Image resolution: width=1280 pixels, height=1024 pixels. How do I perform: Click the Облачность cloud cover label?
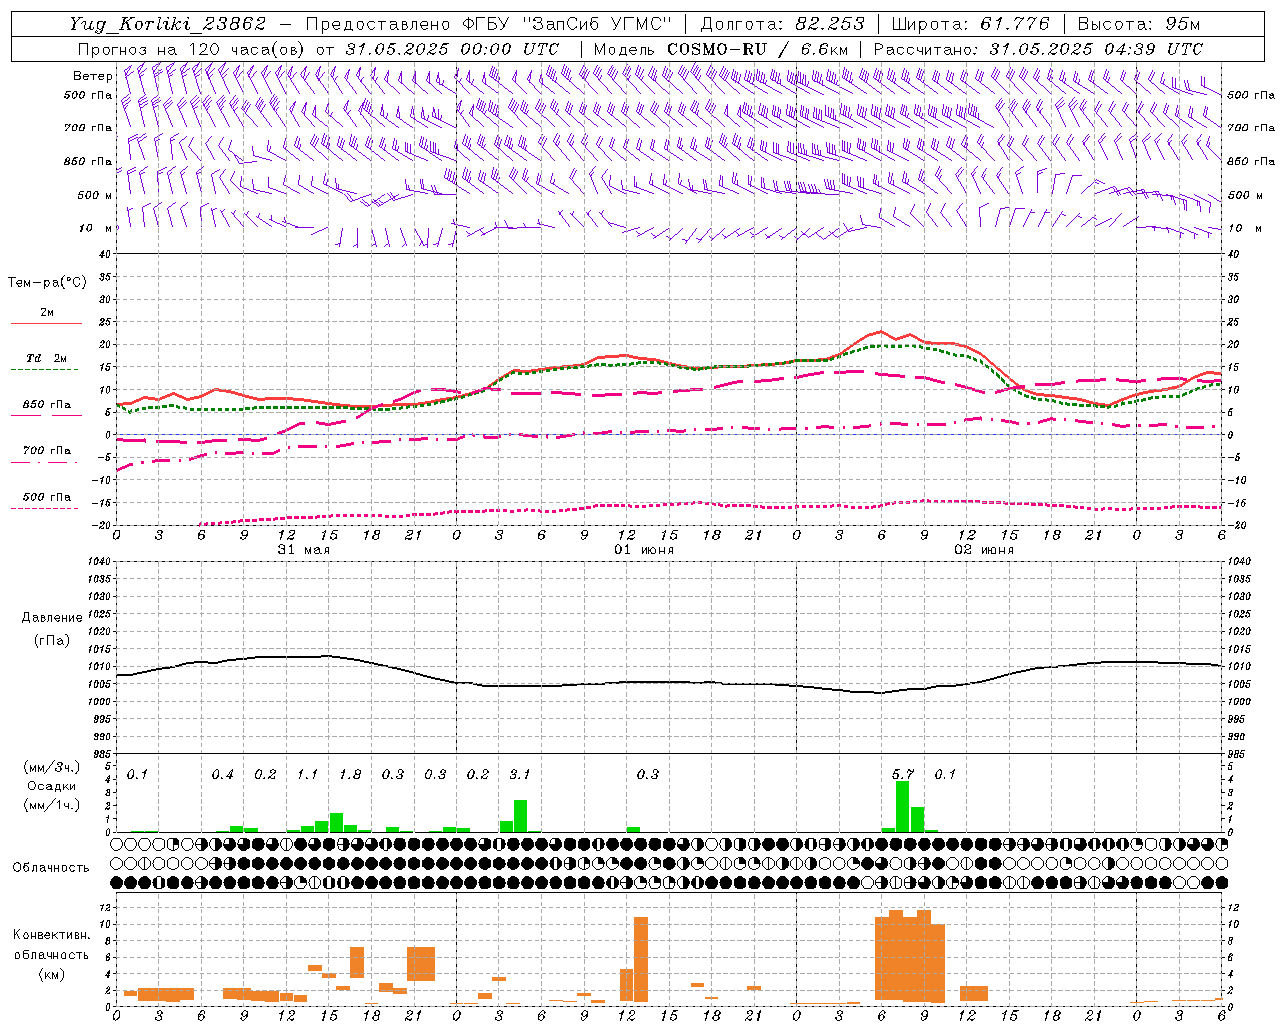[51, 868]
